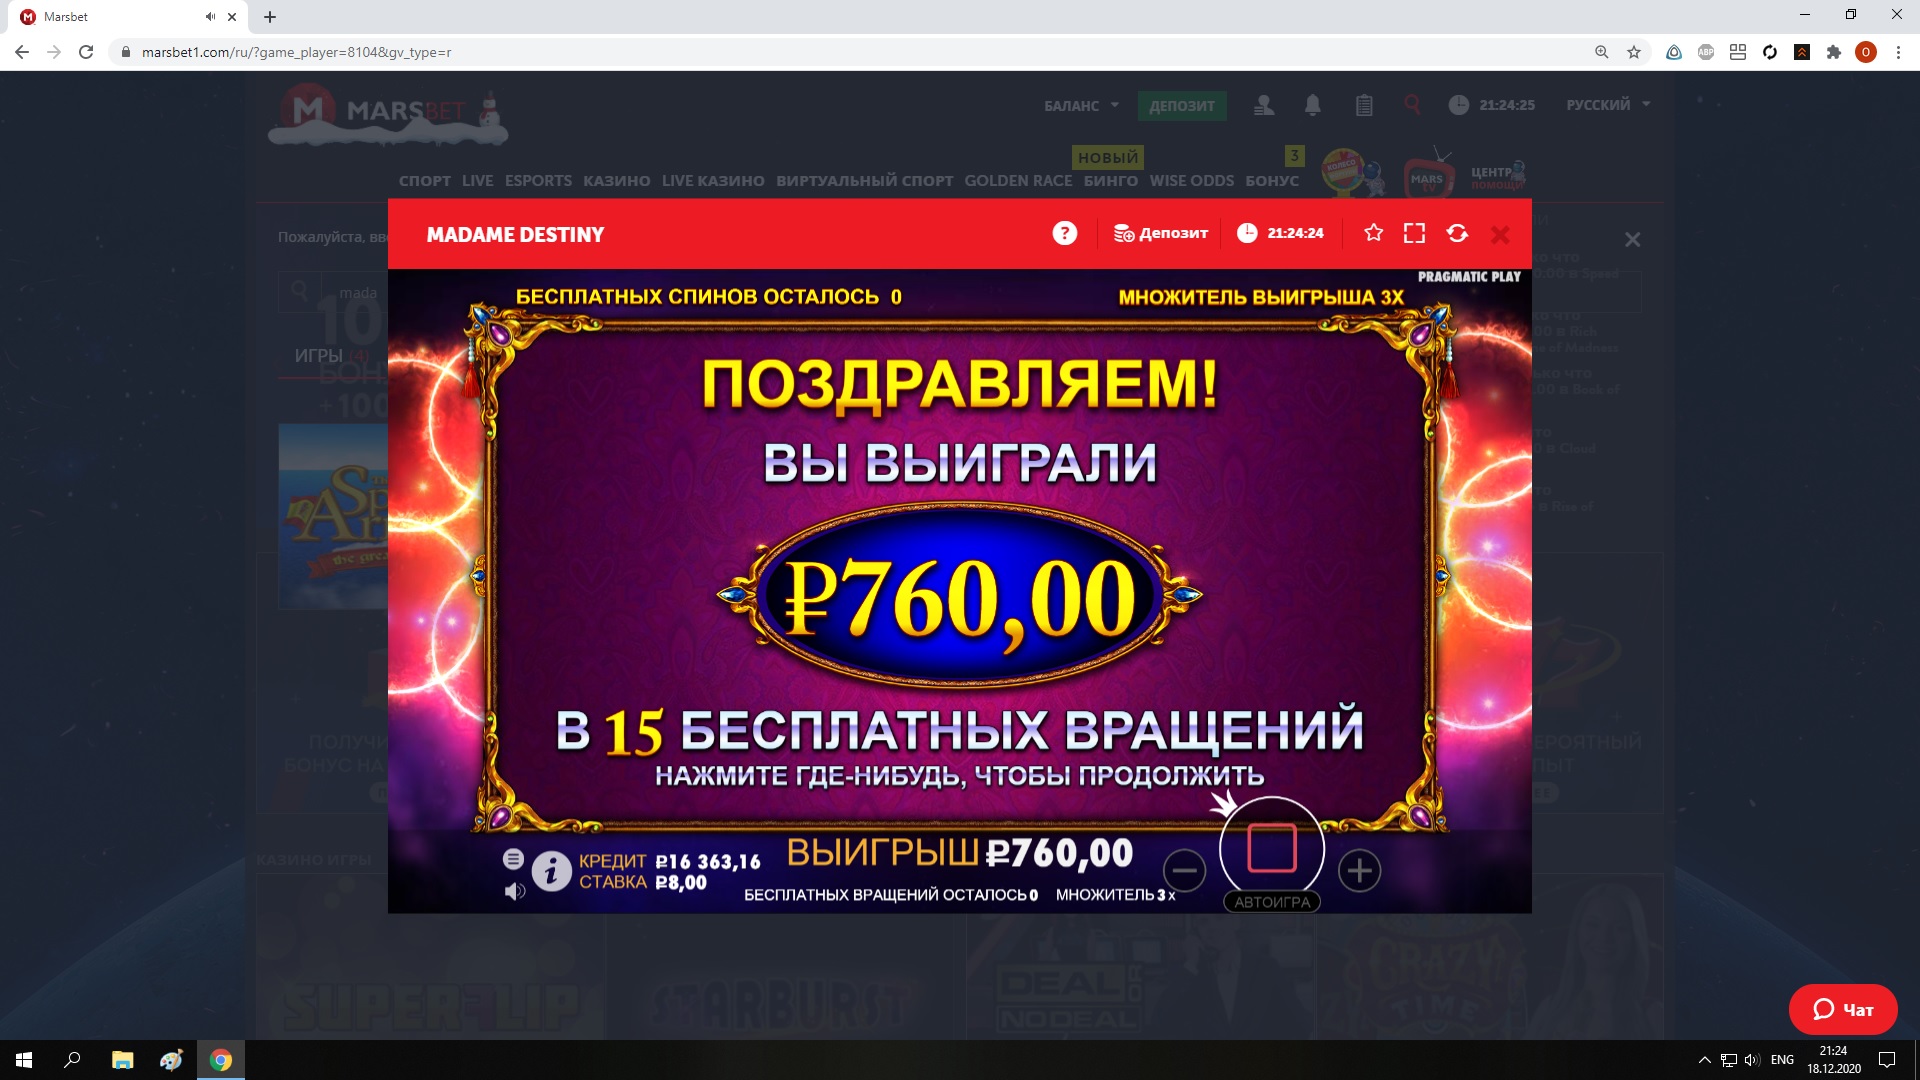Switch game to fullscreen mode
1920x1080 pixels.
pos(1414,233)
